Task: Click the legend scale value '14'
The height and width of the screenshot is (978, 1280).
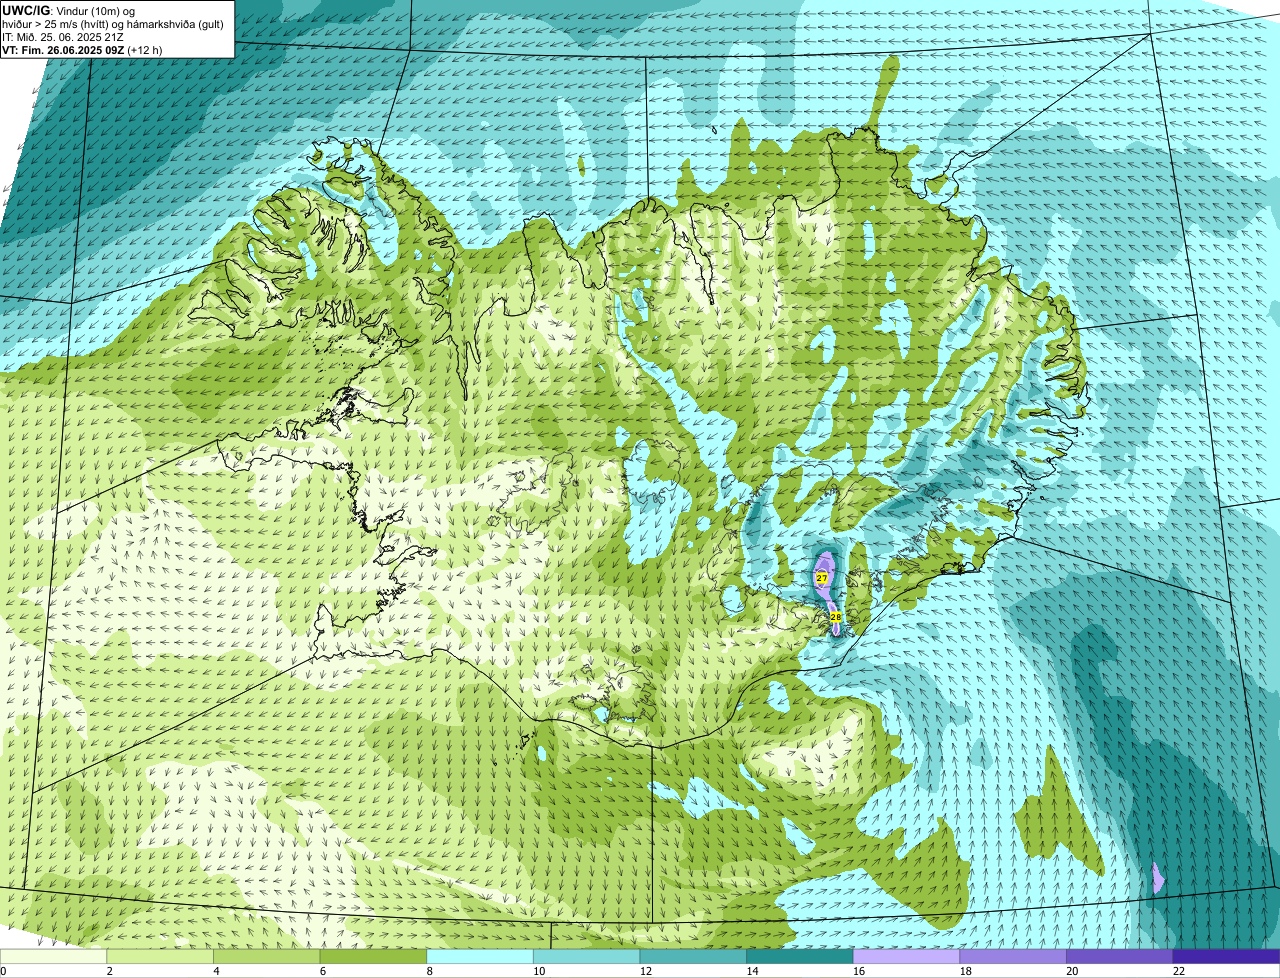Action: pyautogui.click(x=752, y=971)
